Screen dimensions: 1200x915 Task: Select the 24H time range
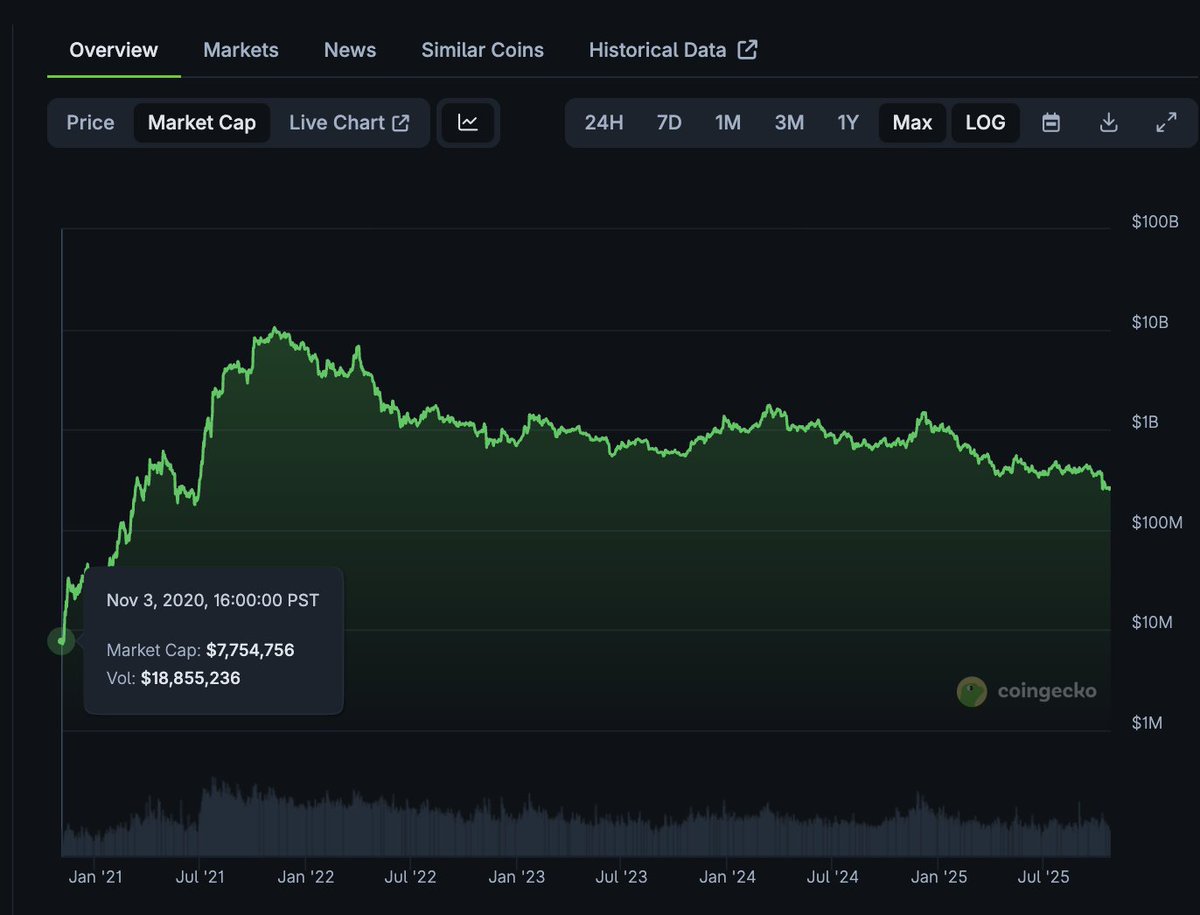(x=604, y=122)
